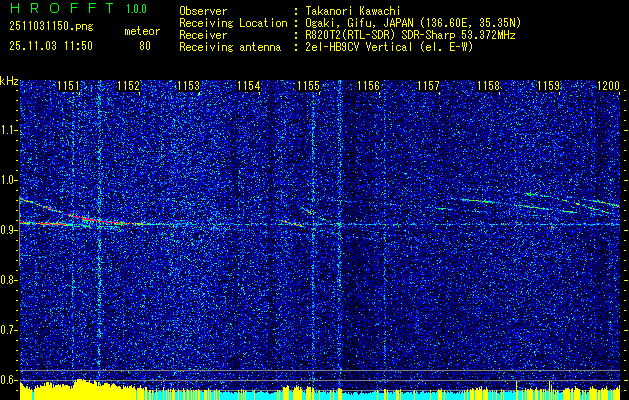Click the 1153 time marker

point(189,85)
